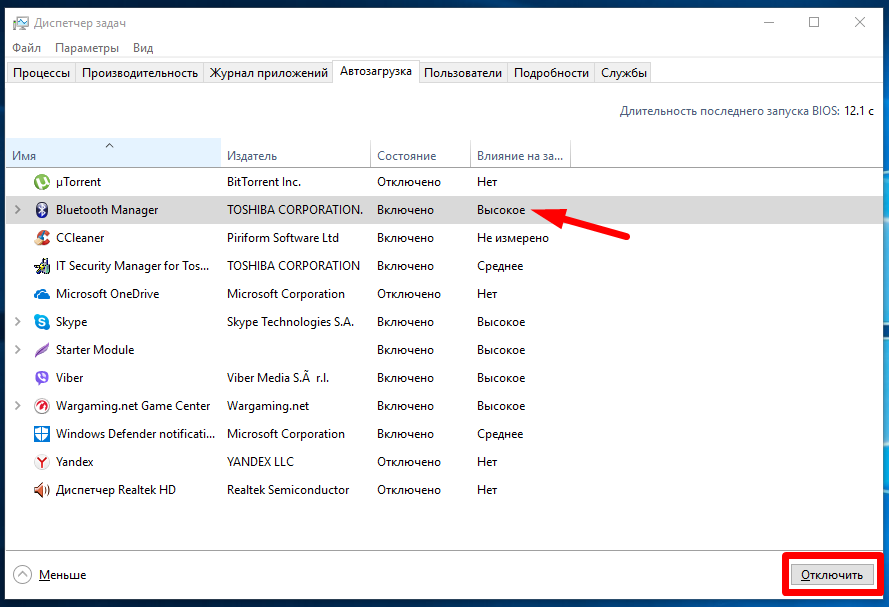This screenshot has width=889, height=607.
Task: Expand the Skype startup entry
Action: [x=18, y=322]
